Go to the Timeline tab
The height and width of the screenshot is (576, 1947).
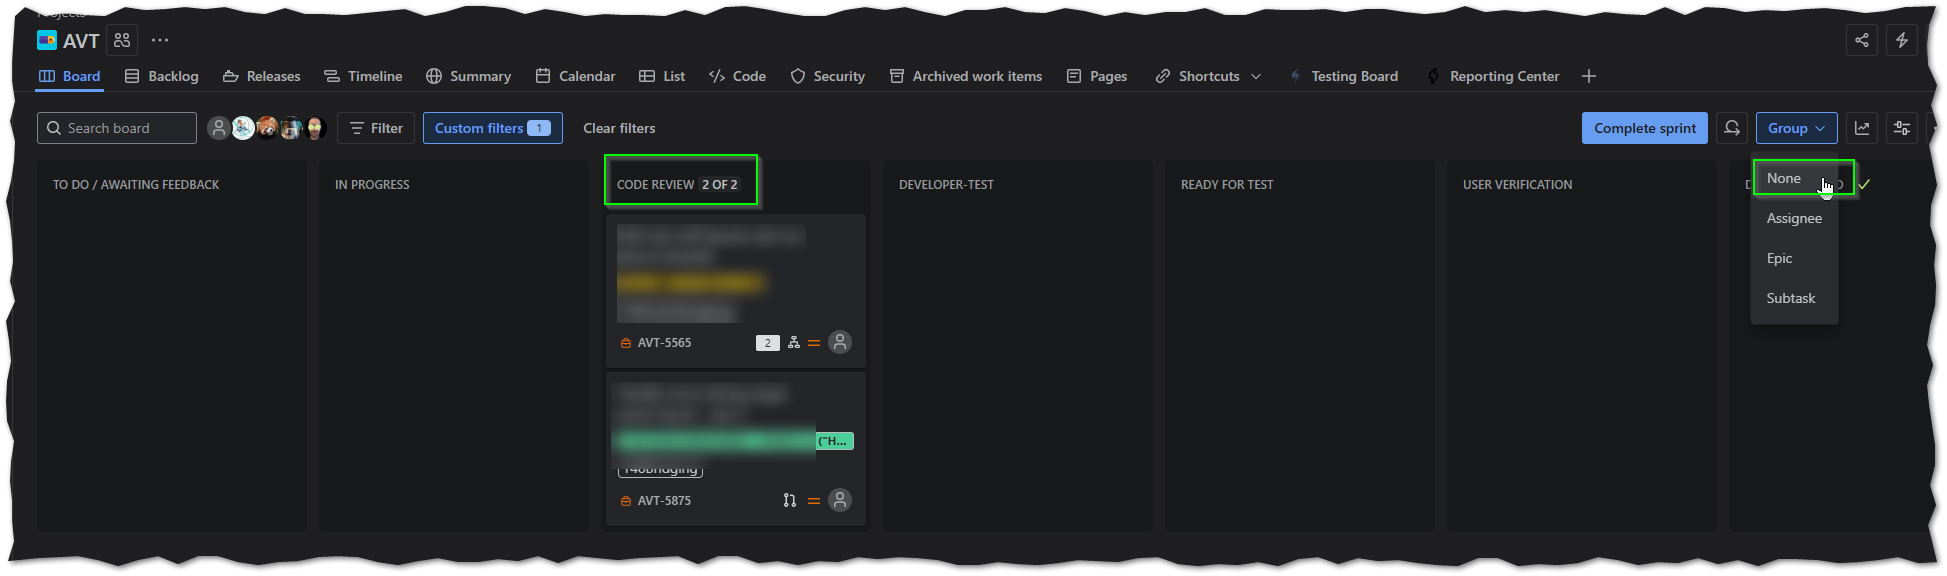pos(363,76)
